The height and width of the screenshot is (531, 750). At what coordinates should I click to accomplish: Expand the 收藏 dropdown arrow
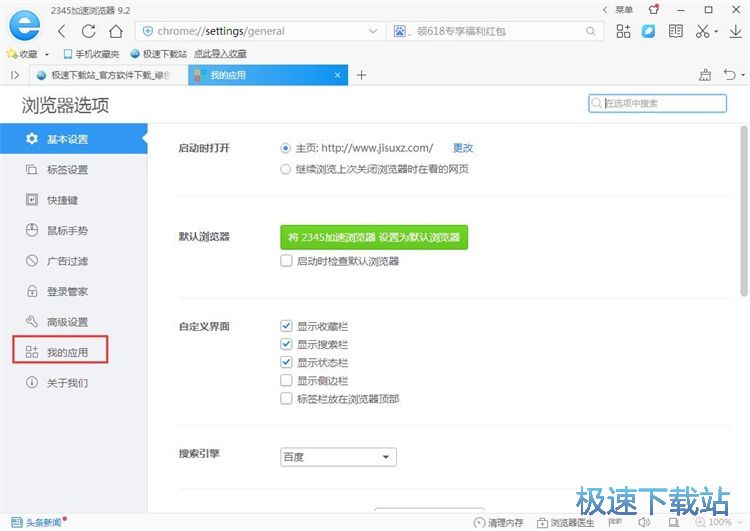click(x=47, y=54)
